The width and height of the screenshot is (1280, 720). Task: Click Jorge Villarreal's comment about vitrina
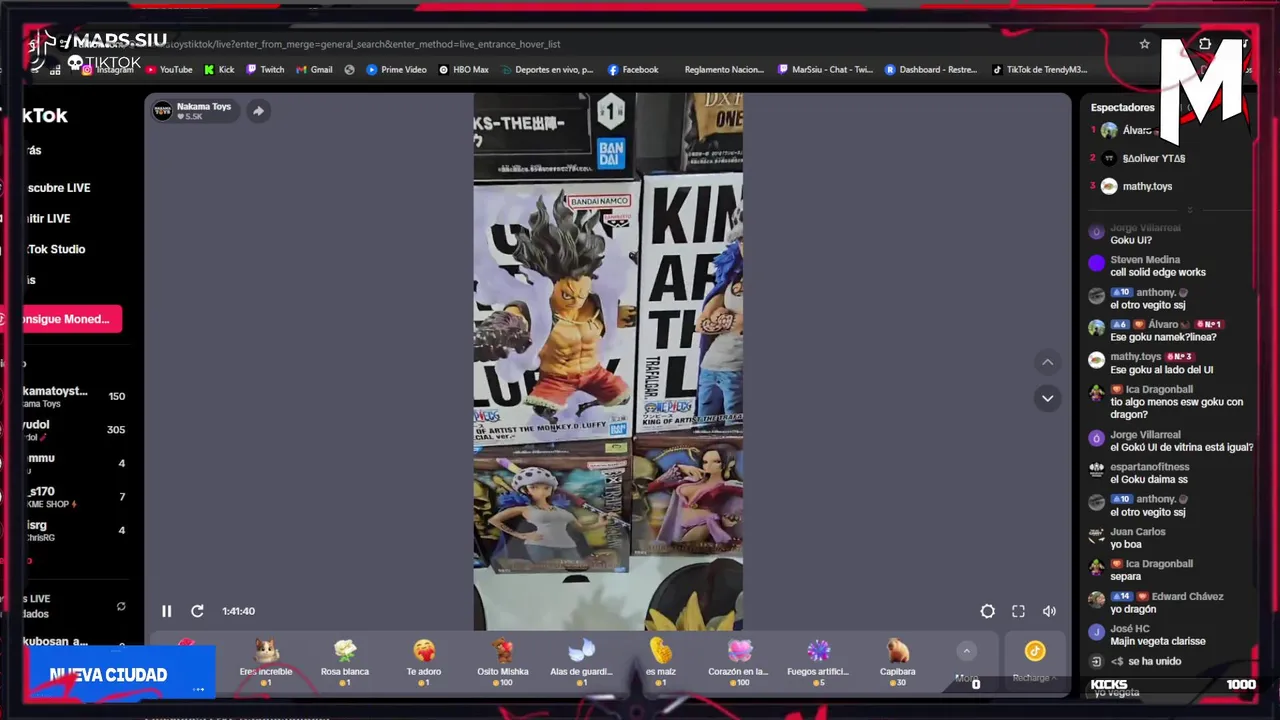click(1181, 447)
